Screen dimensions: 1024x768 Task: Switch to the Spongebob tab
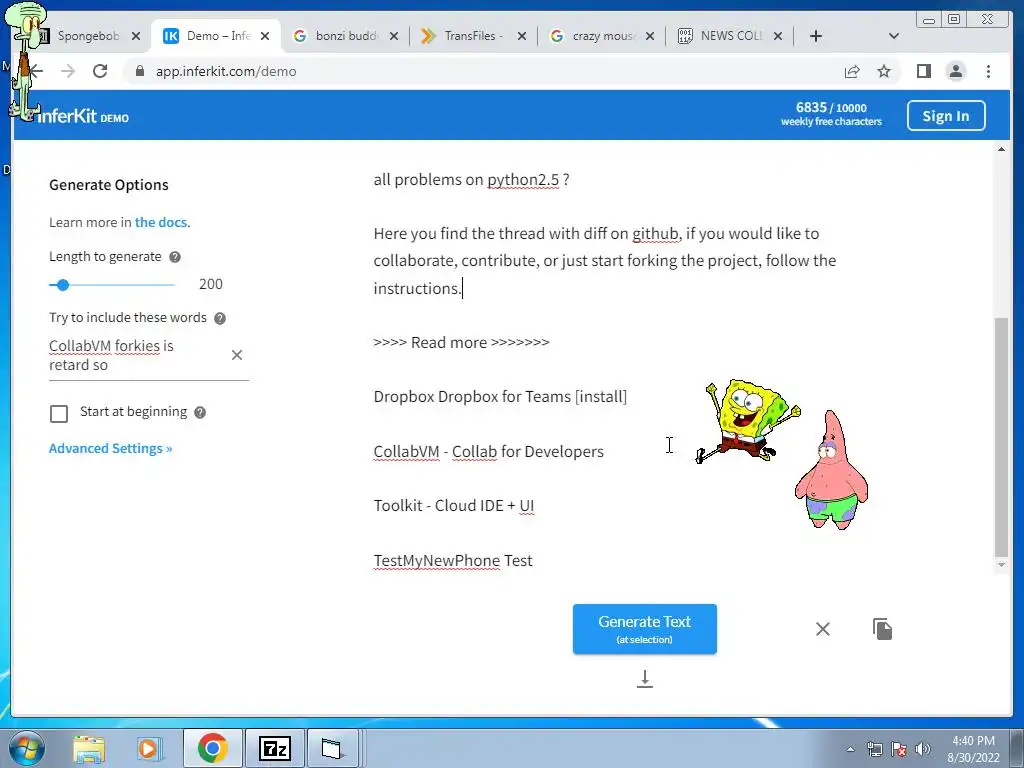pyautogui.click(x=88, y=36)
